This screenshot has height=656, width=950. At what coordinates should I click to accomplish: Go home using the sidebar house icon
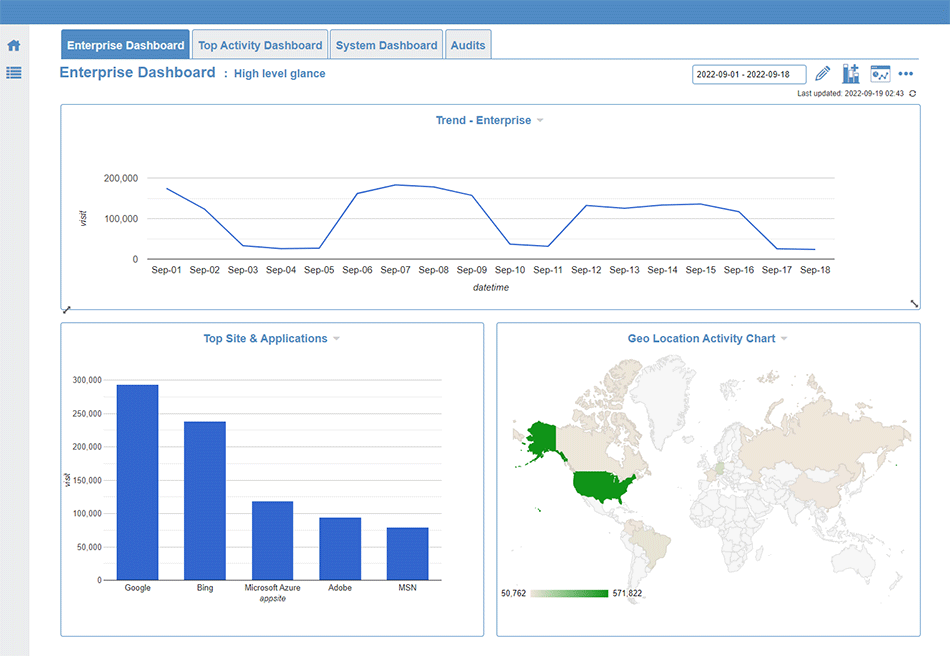13,44
